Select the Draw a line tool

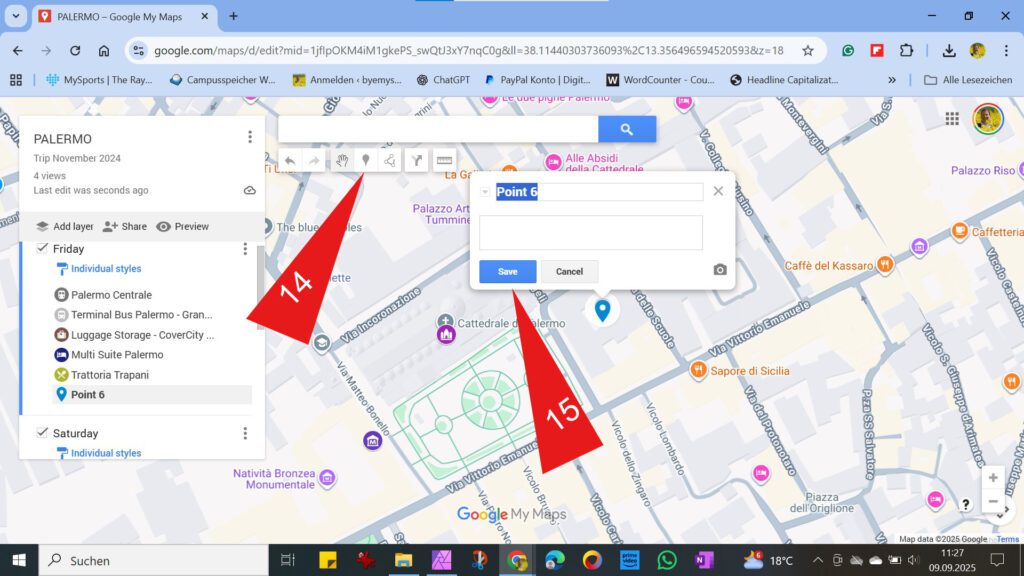pyautogui.click(x=390, y=160)
